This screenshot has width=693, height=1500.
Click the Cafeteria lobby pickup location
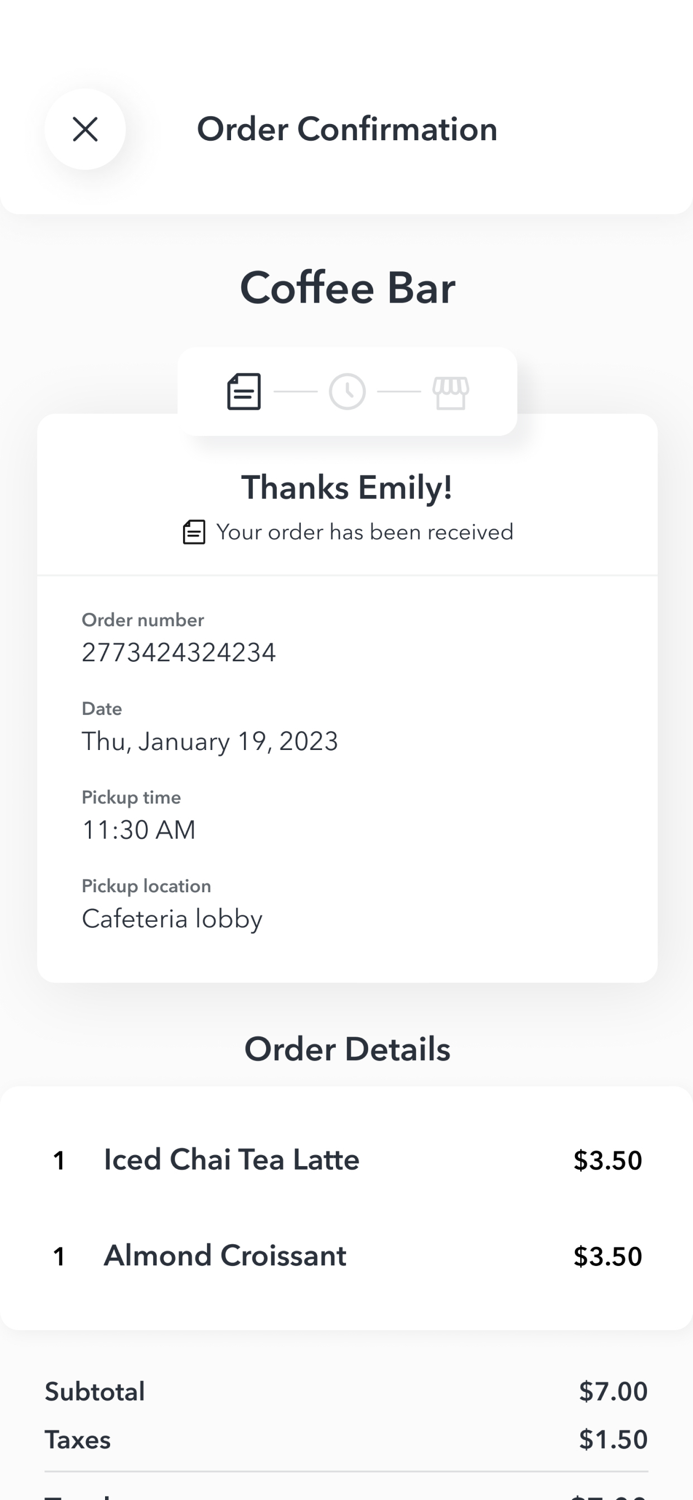point(172,918)
